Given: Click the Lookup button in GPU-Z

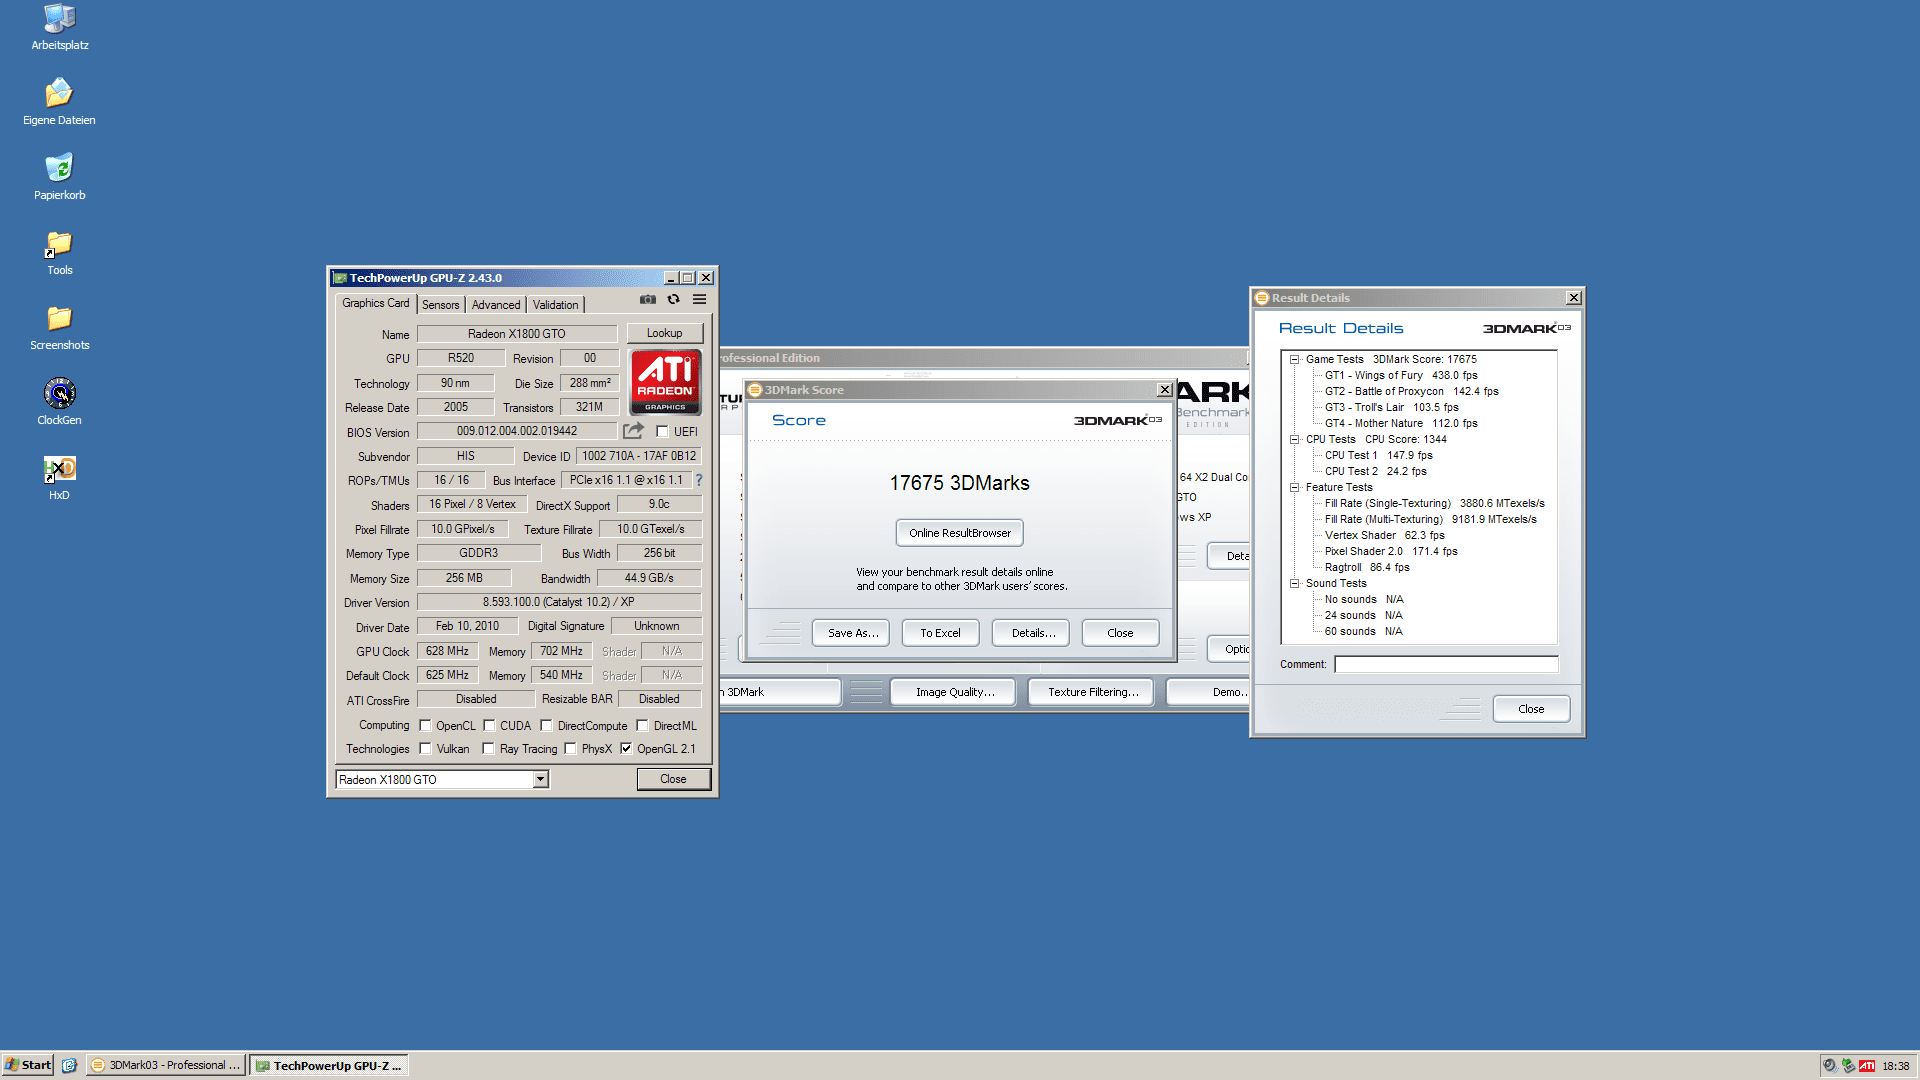Looking at the screenshot, I should point(664,333).
